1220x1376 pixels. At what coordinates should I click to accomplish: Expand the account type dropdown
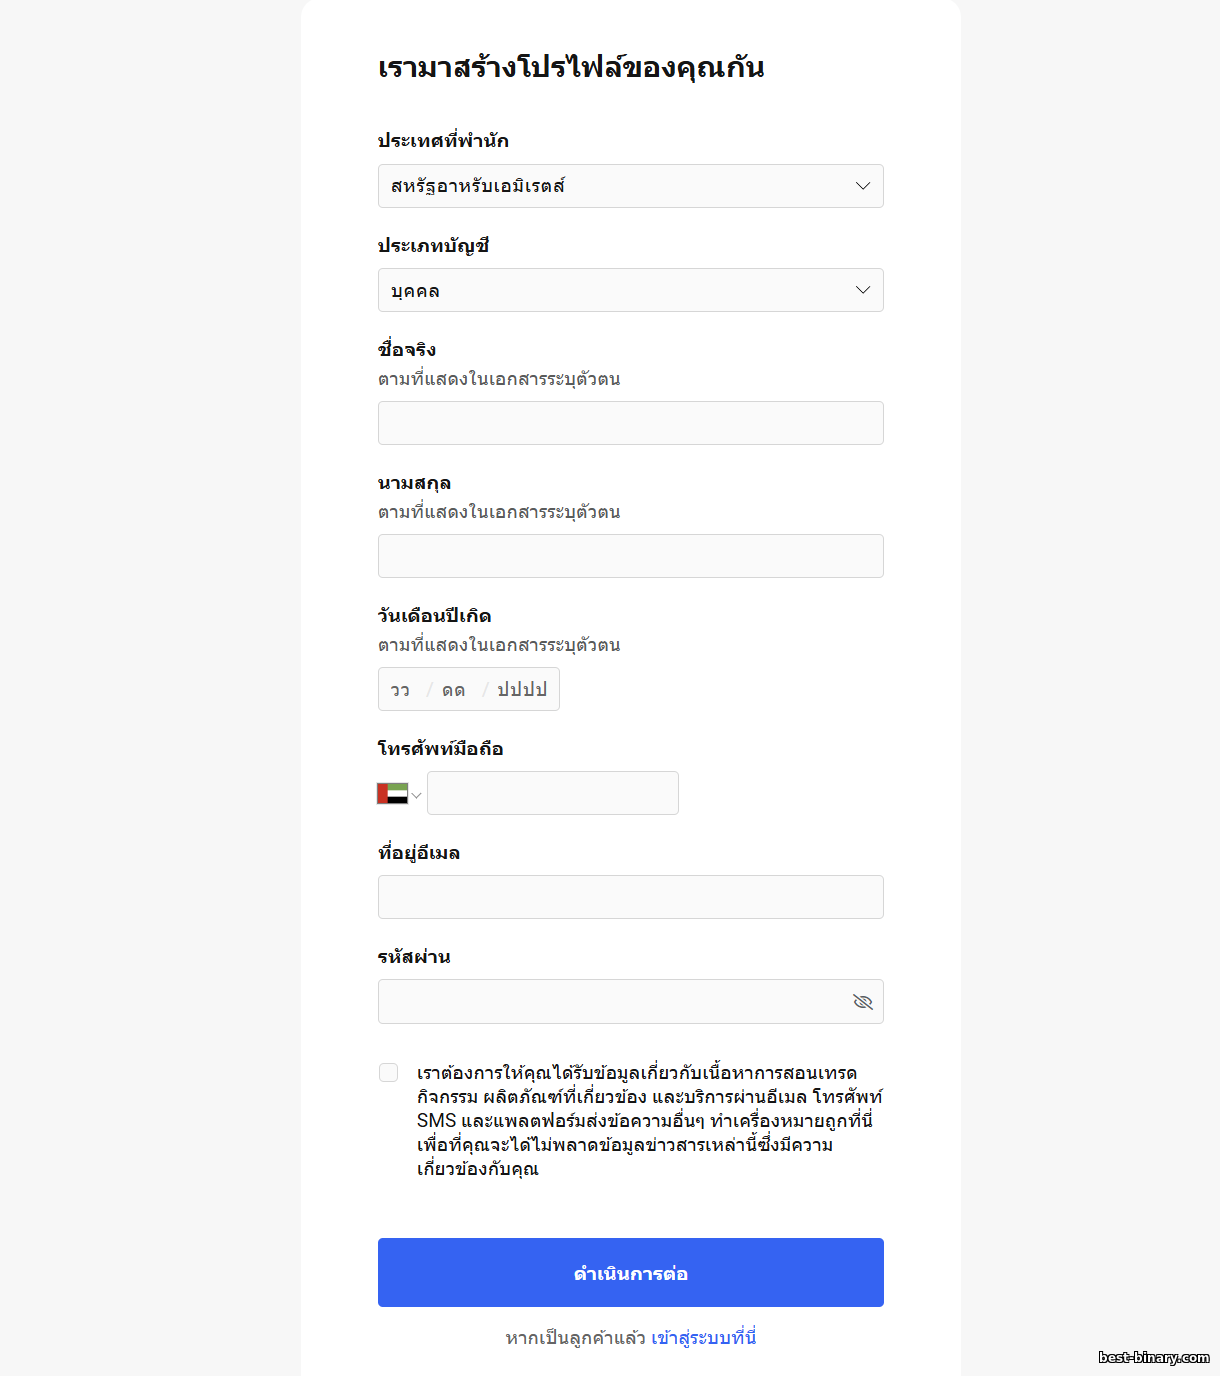[630, 290]
